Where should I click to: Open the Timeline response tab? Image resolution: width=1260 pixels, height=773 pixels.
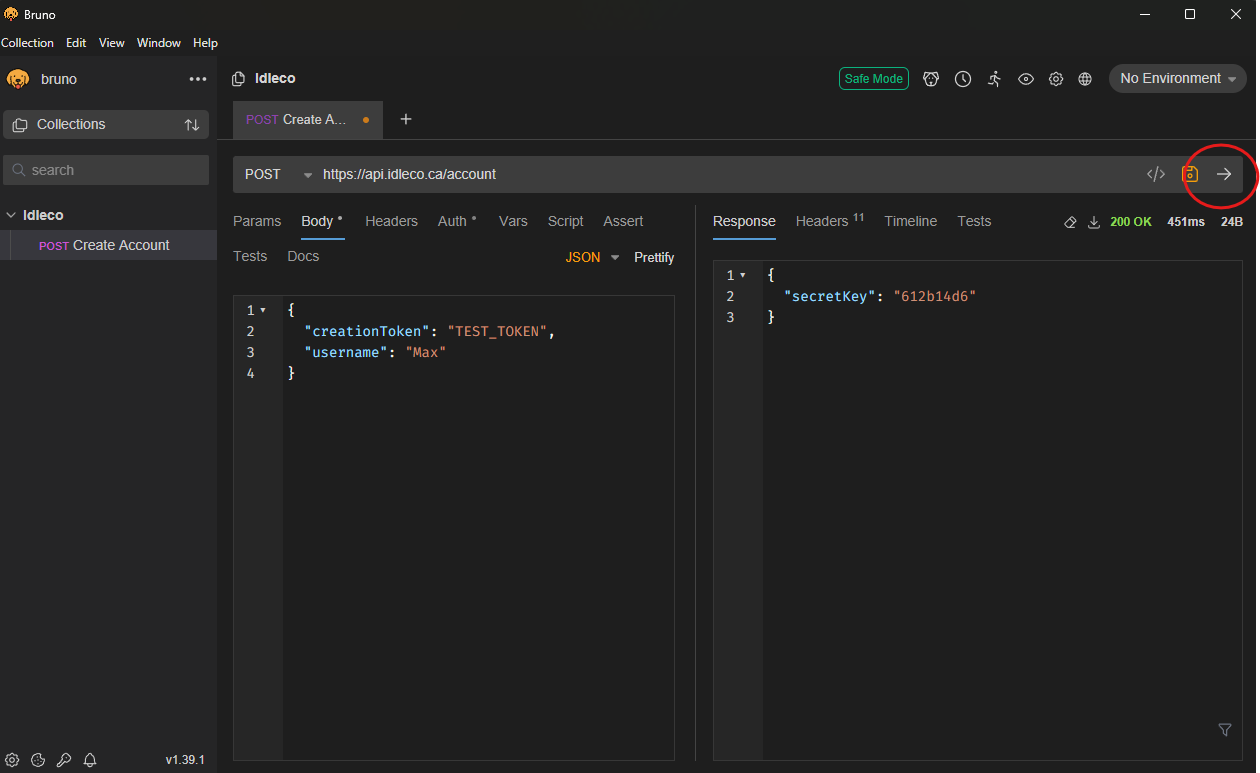pyautogui.click(x=910, y=221)
